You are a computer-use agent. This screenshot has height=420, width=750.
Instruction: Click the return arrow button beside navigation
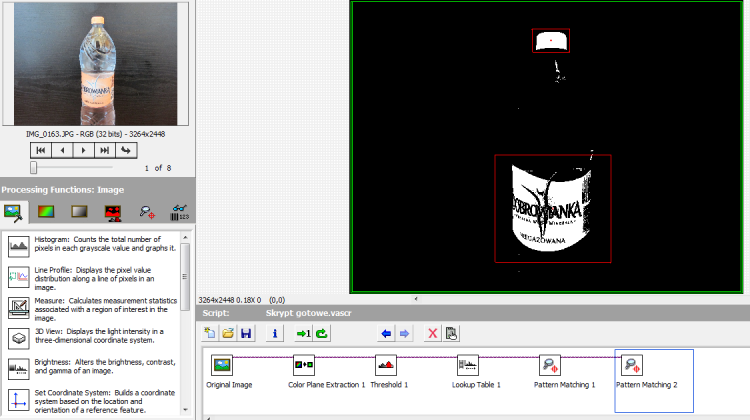(126, 150)
